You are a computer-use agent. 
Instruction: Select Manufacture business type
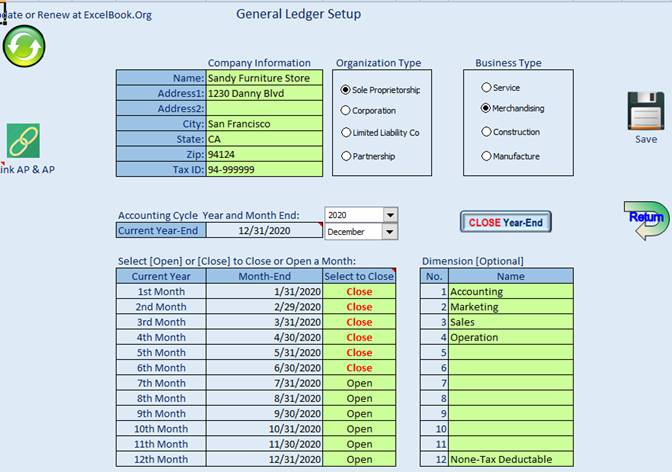point(487,156)
